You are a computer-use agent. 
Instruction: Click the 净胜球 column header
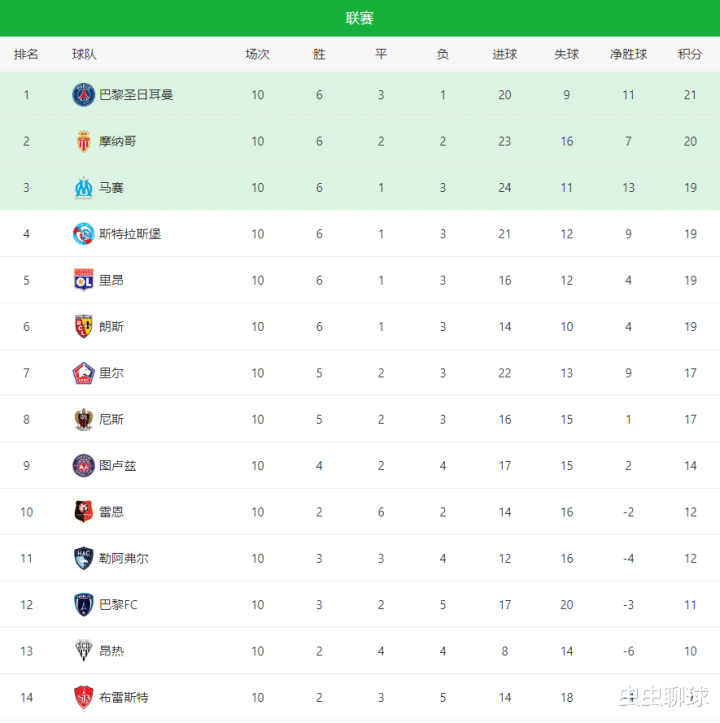[628, 54]
